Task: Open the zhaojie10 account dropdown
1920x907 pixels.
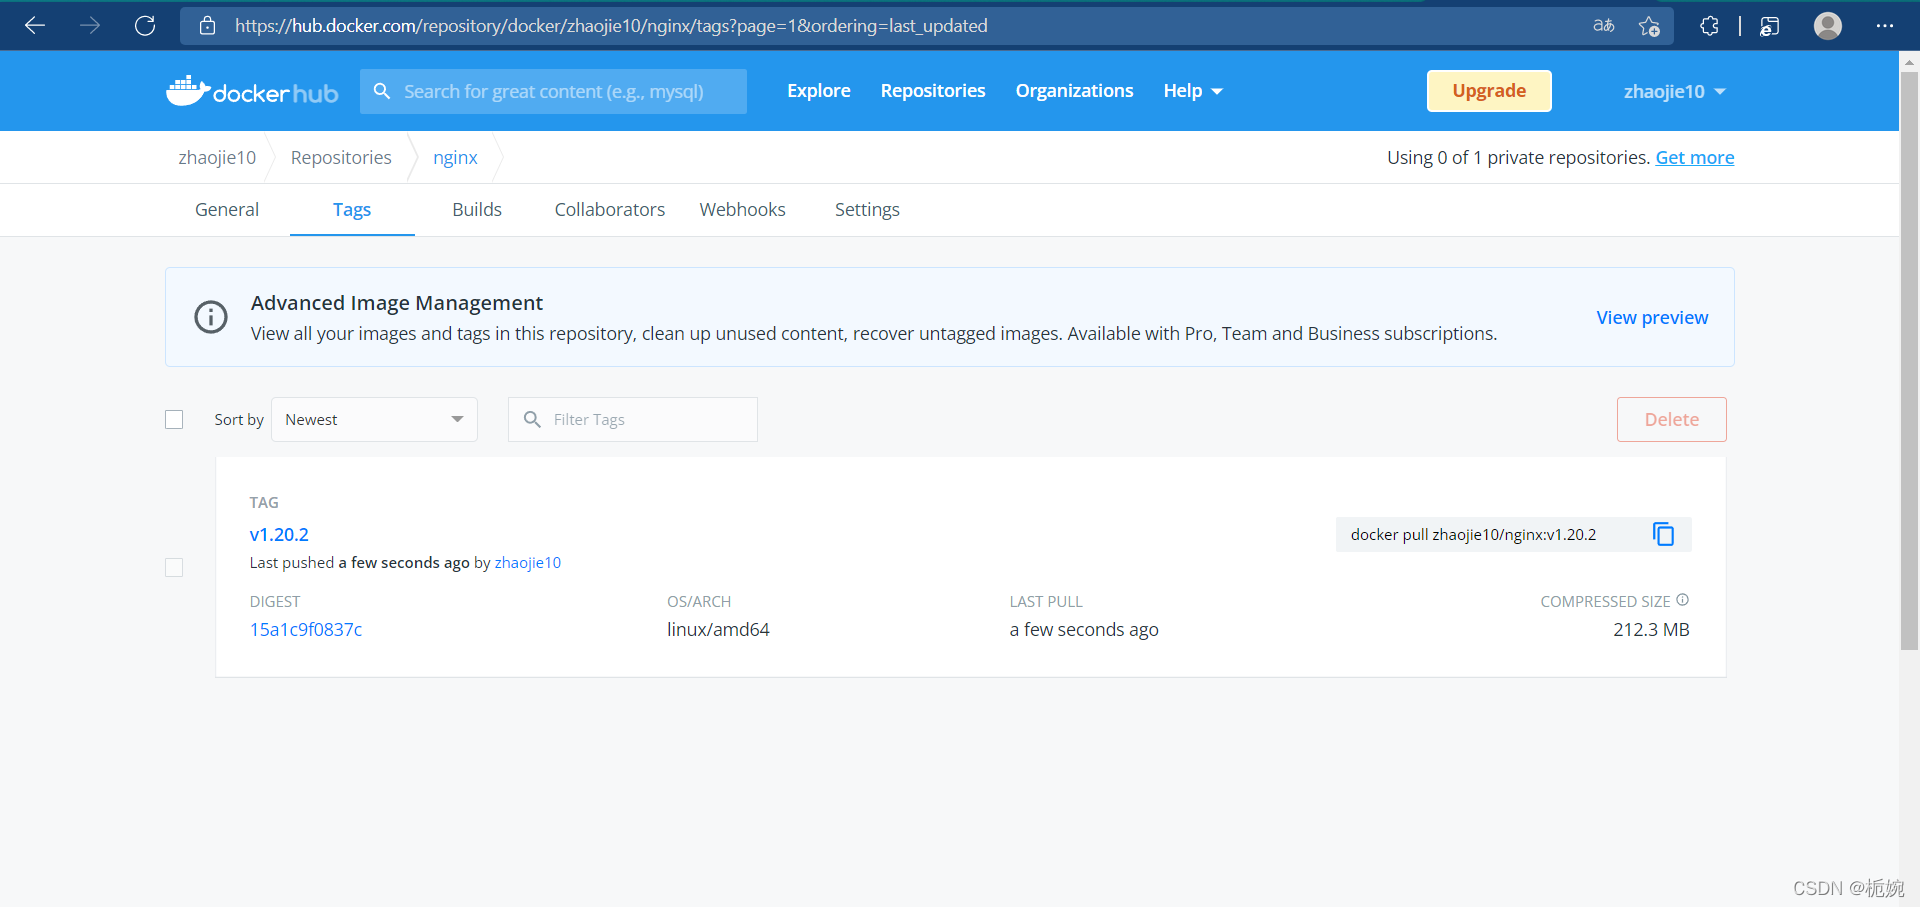Action: pos(1675,91)
